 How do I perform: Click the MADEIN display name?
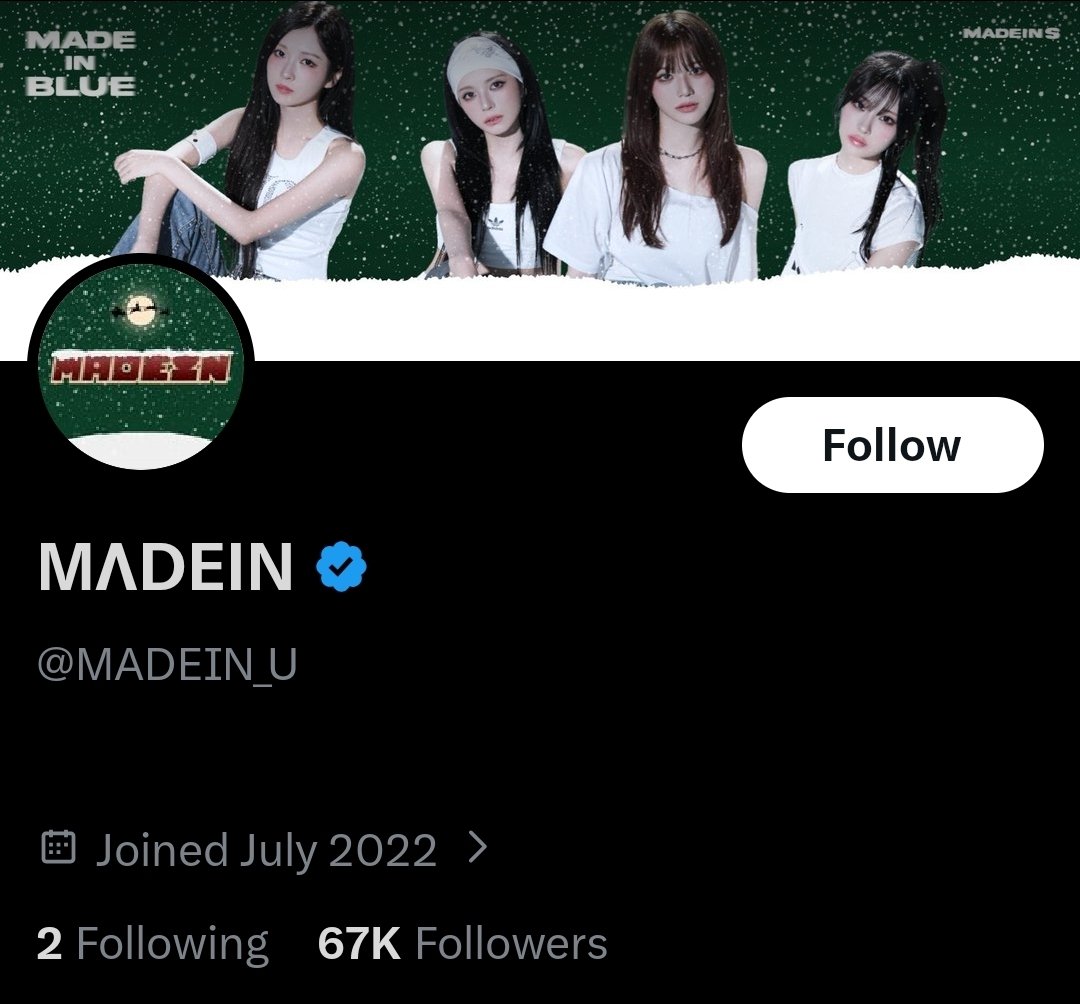click(166, 566)
